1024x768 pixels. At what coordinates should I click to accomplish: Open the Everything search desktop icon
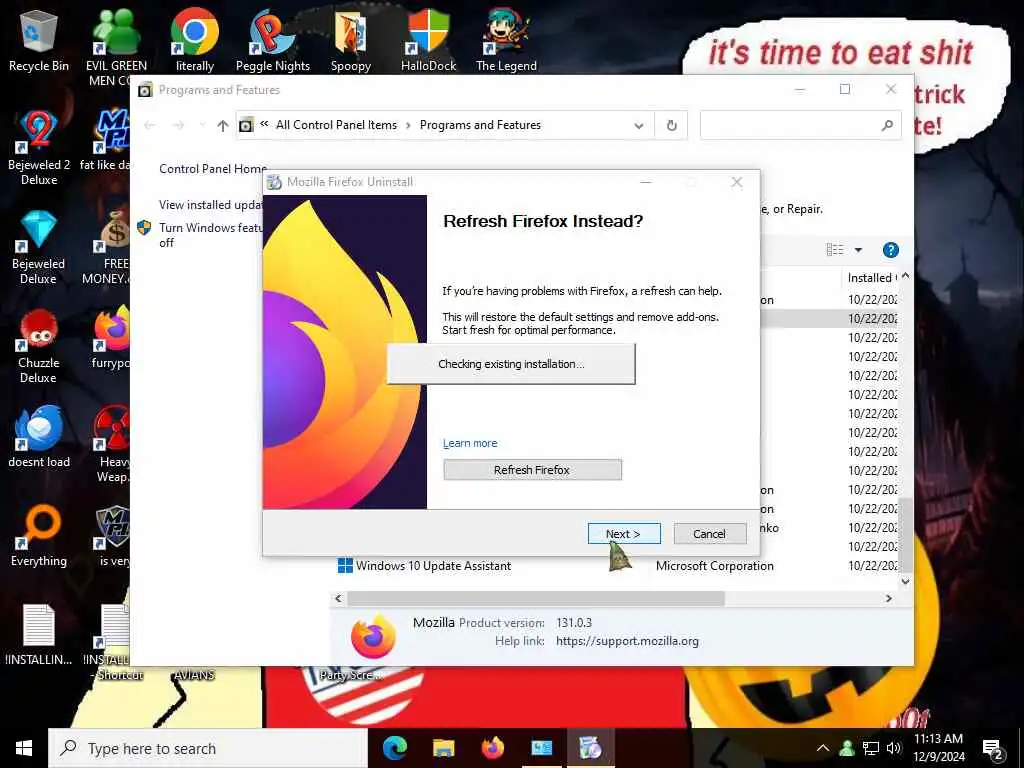pos(39,536)
